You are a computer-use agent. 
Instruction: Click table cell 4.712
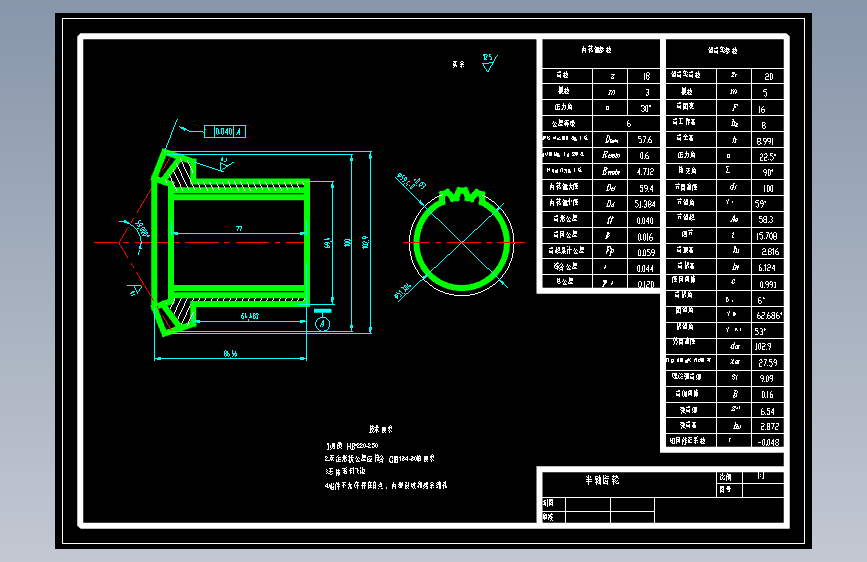point(645,172)
